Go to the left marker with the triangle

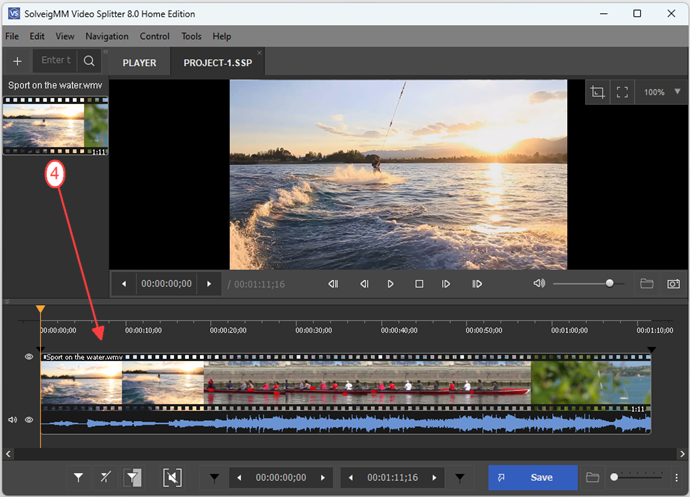(x=214, y=477)
